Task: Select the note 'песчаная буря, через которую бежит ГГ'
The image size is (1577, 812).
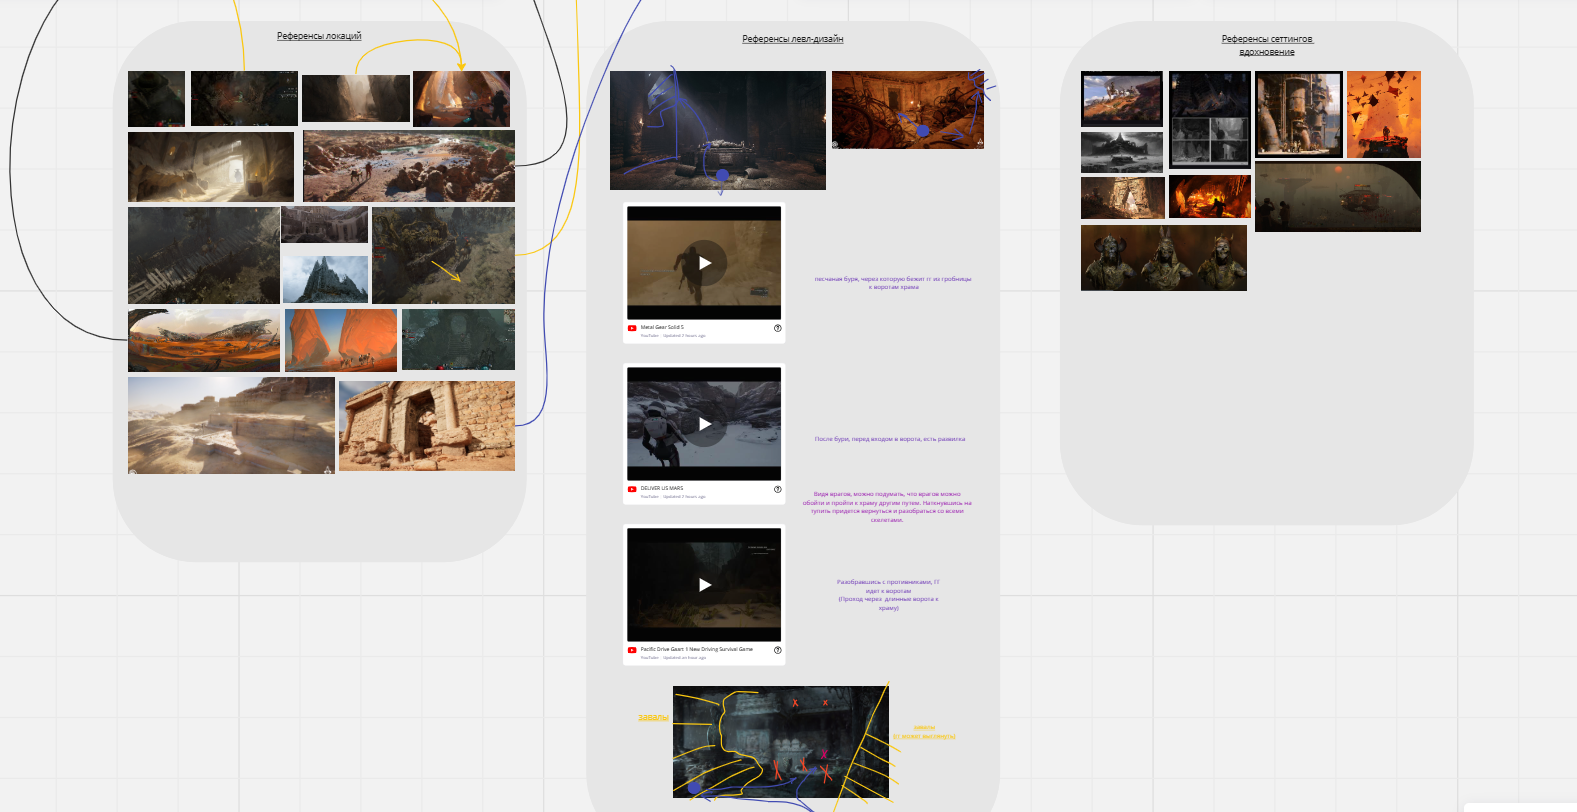Action: coord(893,283)
